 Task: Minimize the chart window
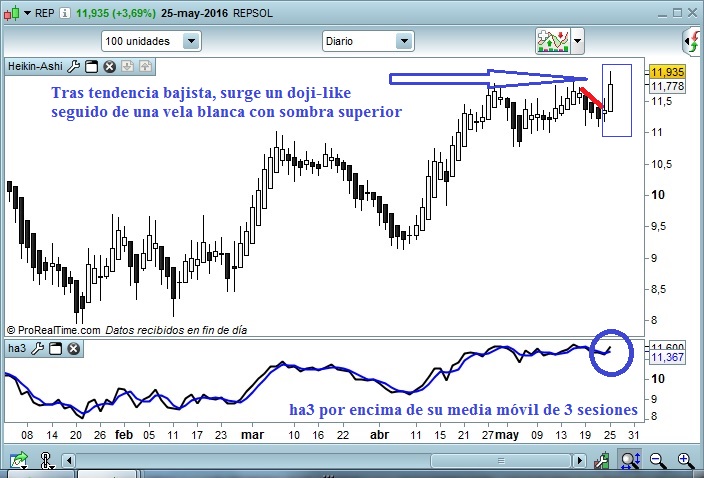pos(662,14)
